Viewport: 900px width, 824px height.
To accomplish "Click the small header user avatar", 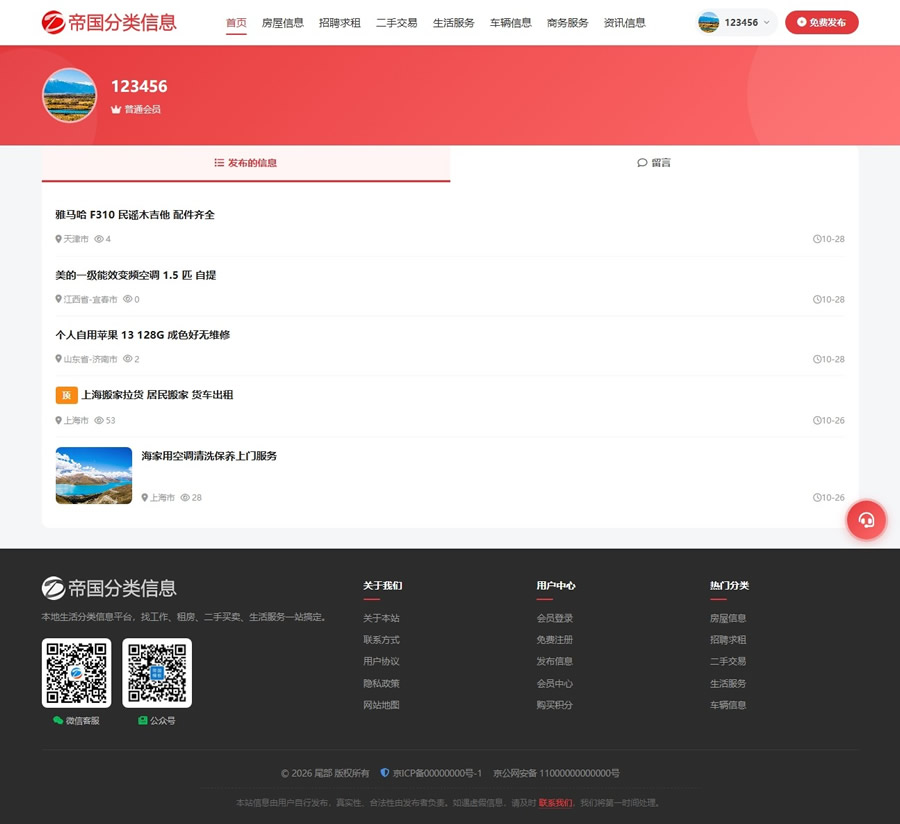I will pyautogui.click(x=708, y=22).
